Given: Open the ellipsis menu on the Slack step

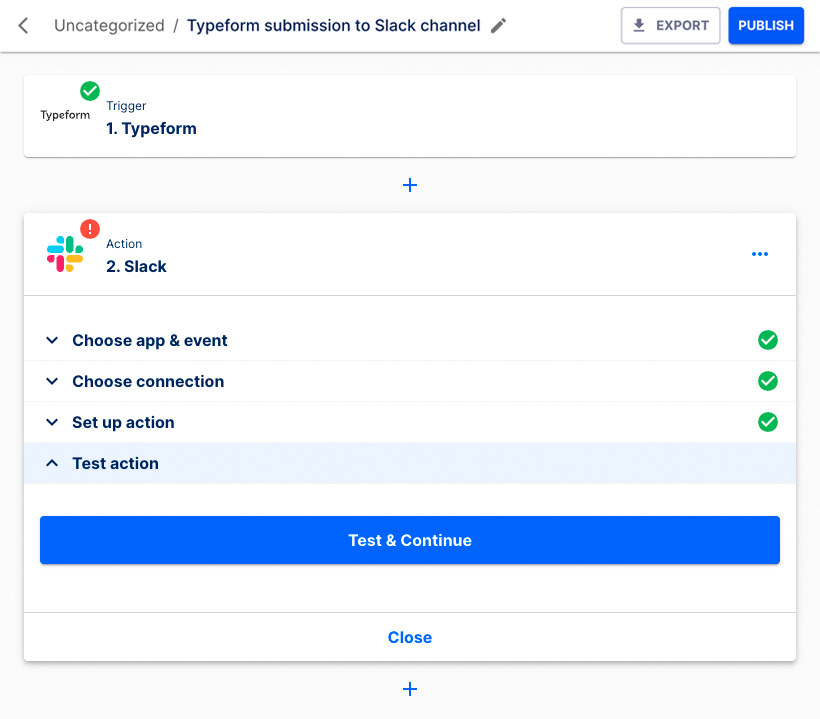Looking at the screenshot, I should [760, 253].
